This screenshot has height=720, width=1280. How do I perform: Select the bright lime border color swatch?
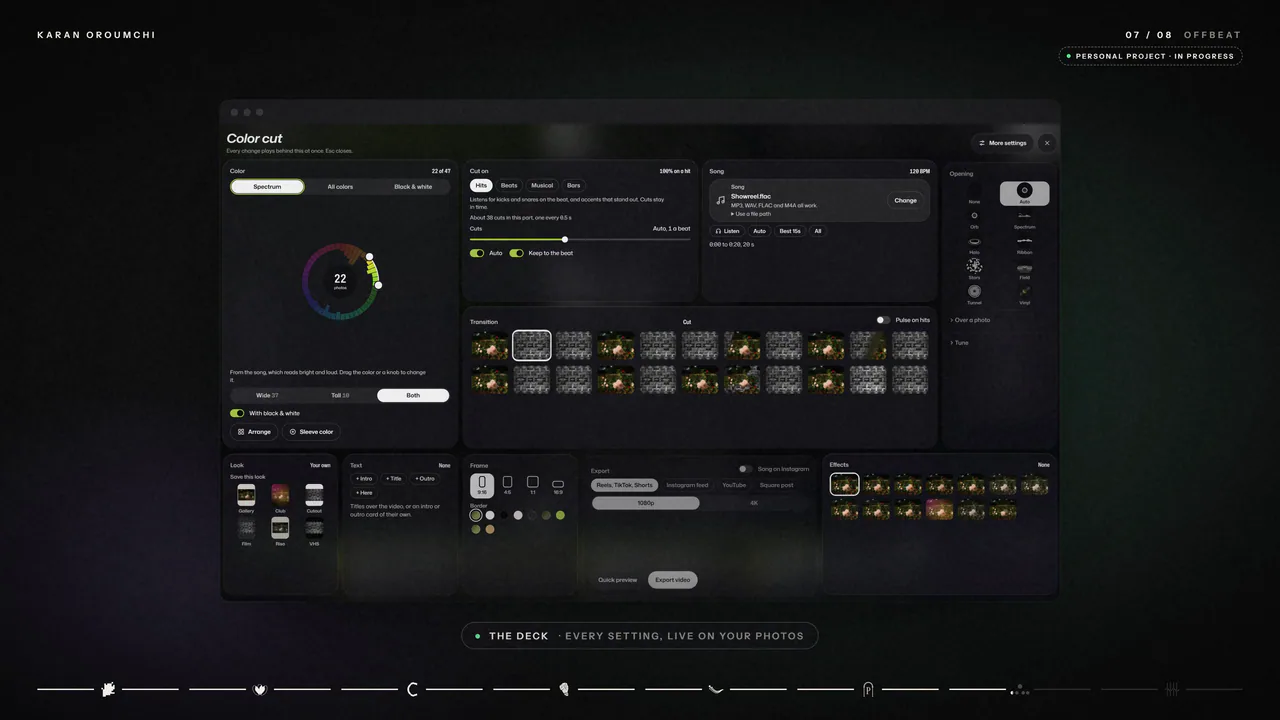(560, 515)
